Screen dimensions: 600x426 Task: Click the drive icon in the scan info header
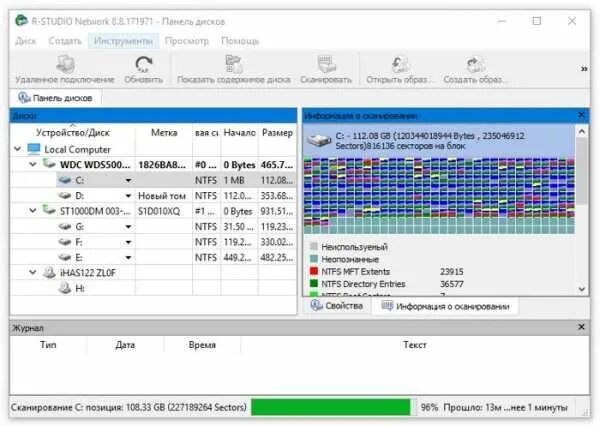click(x=319, y=140)
